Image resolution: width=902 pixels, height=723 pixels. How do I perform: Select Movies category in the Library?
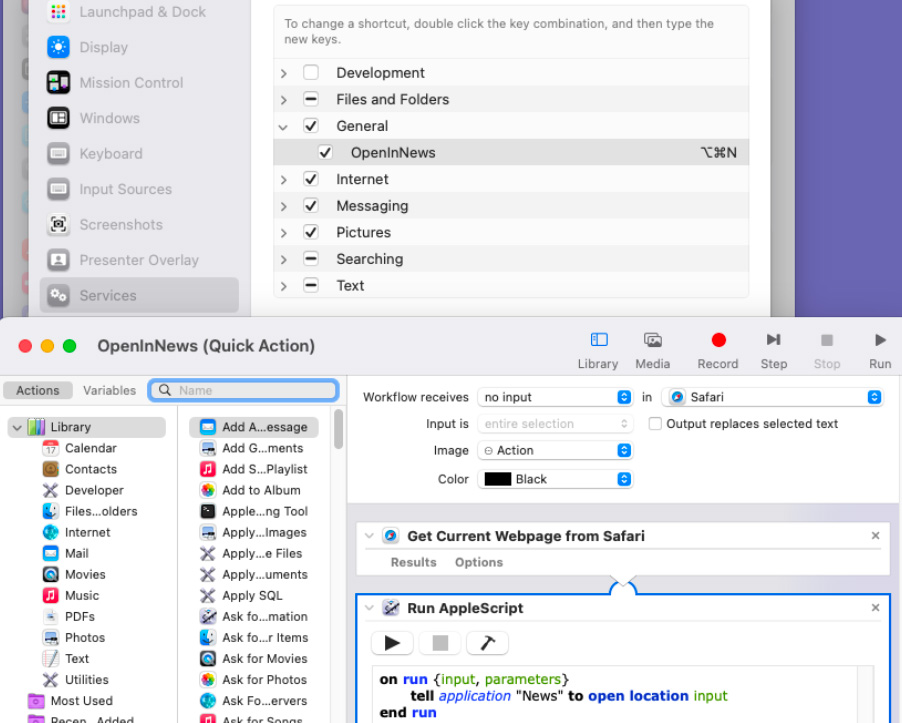(x=85, y=575)
